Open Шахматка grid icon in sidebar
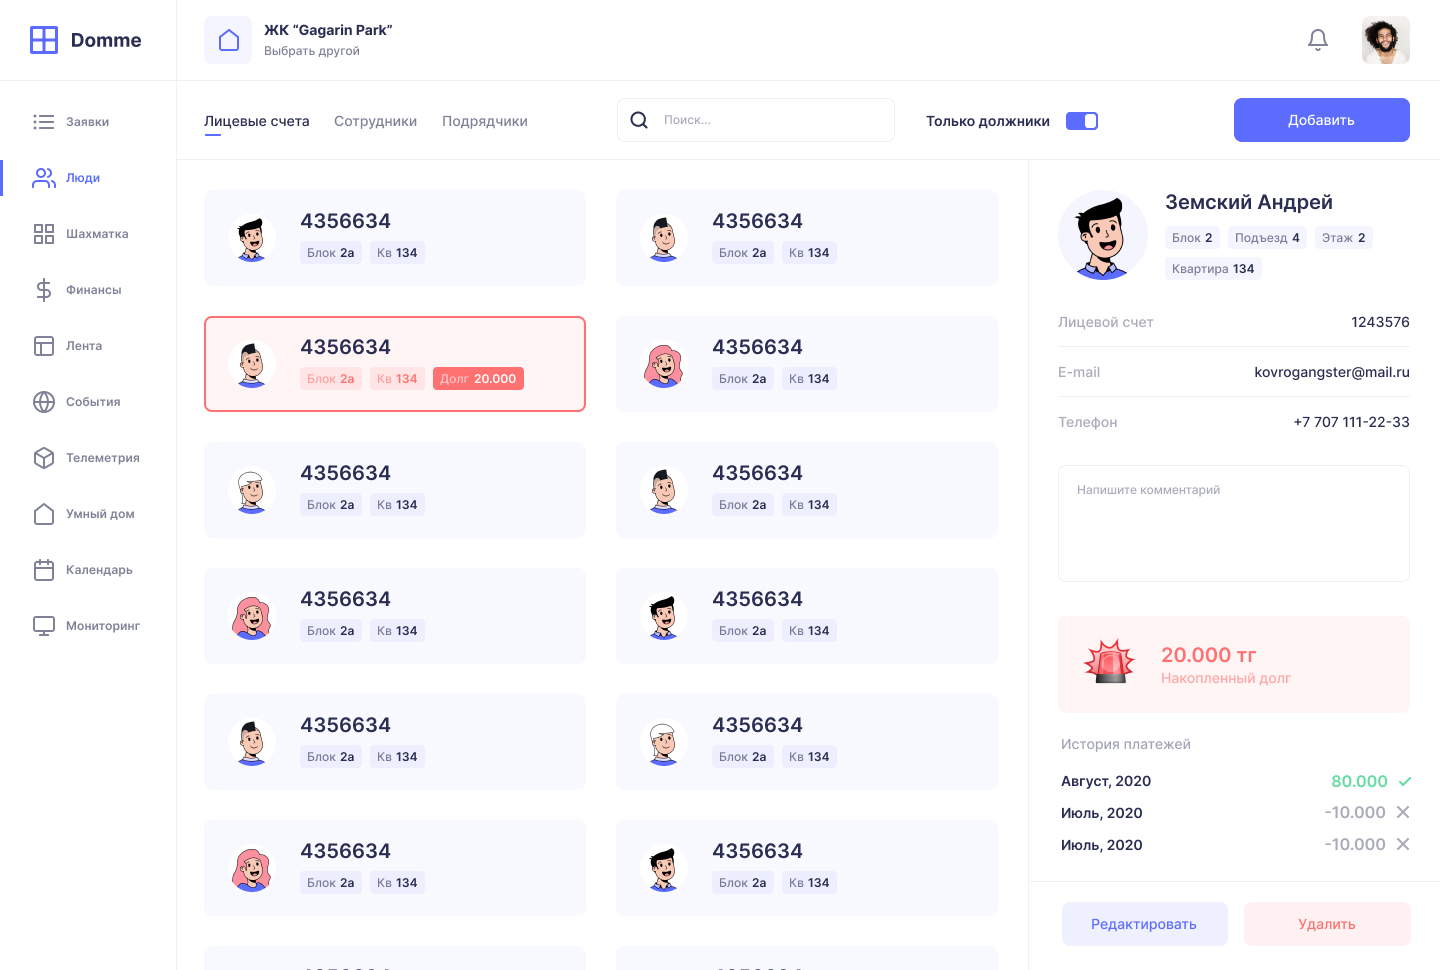 pos(44,234)
